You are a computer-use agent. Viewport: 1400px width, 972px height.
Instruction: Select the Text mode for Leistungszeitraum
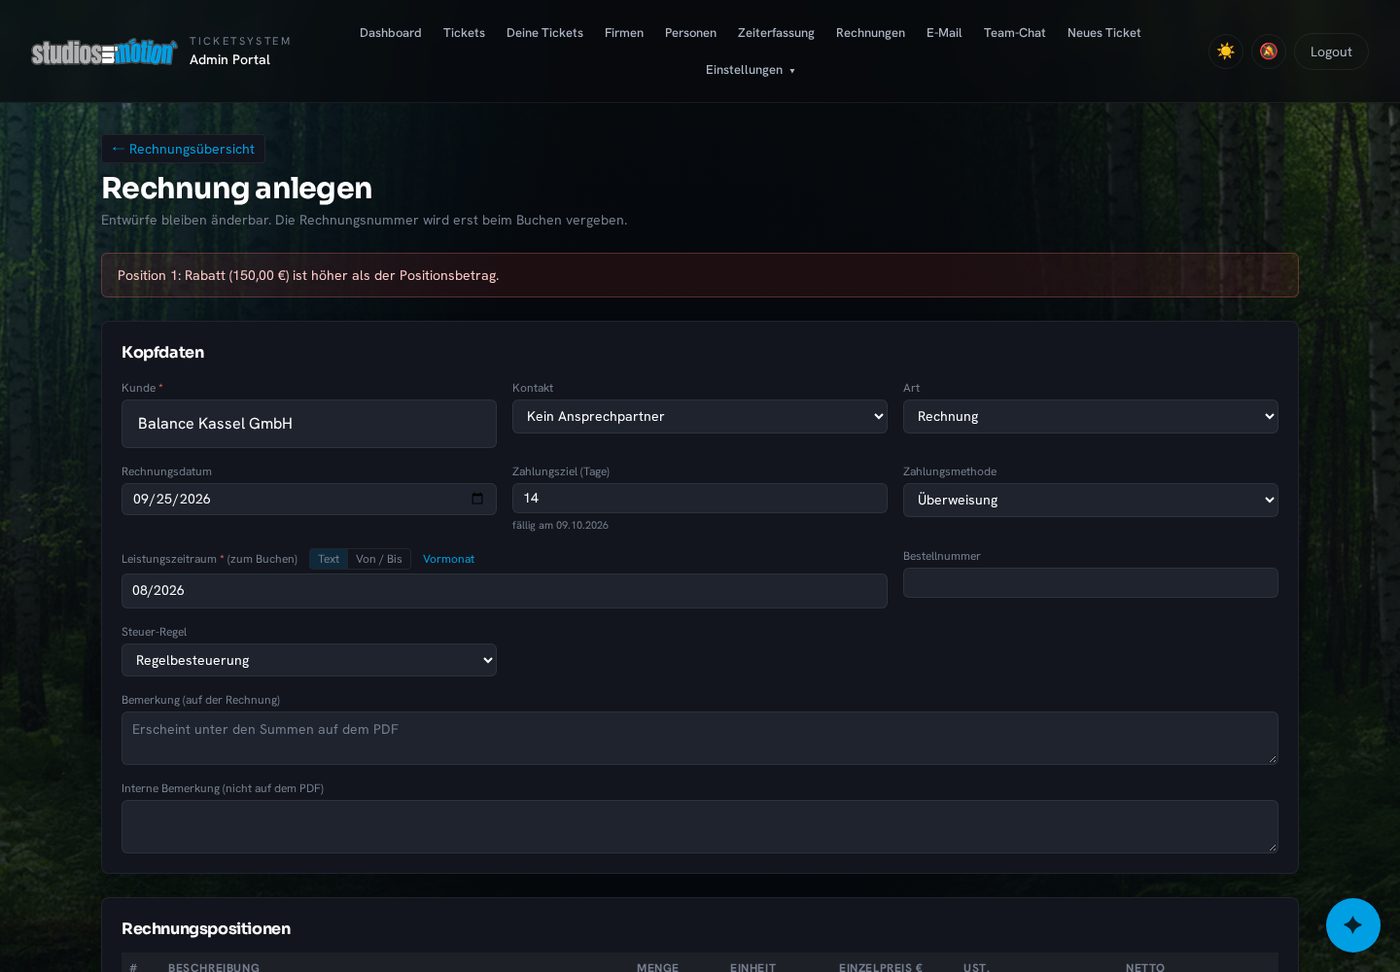click(x=328, y=559)
